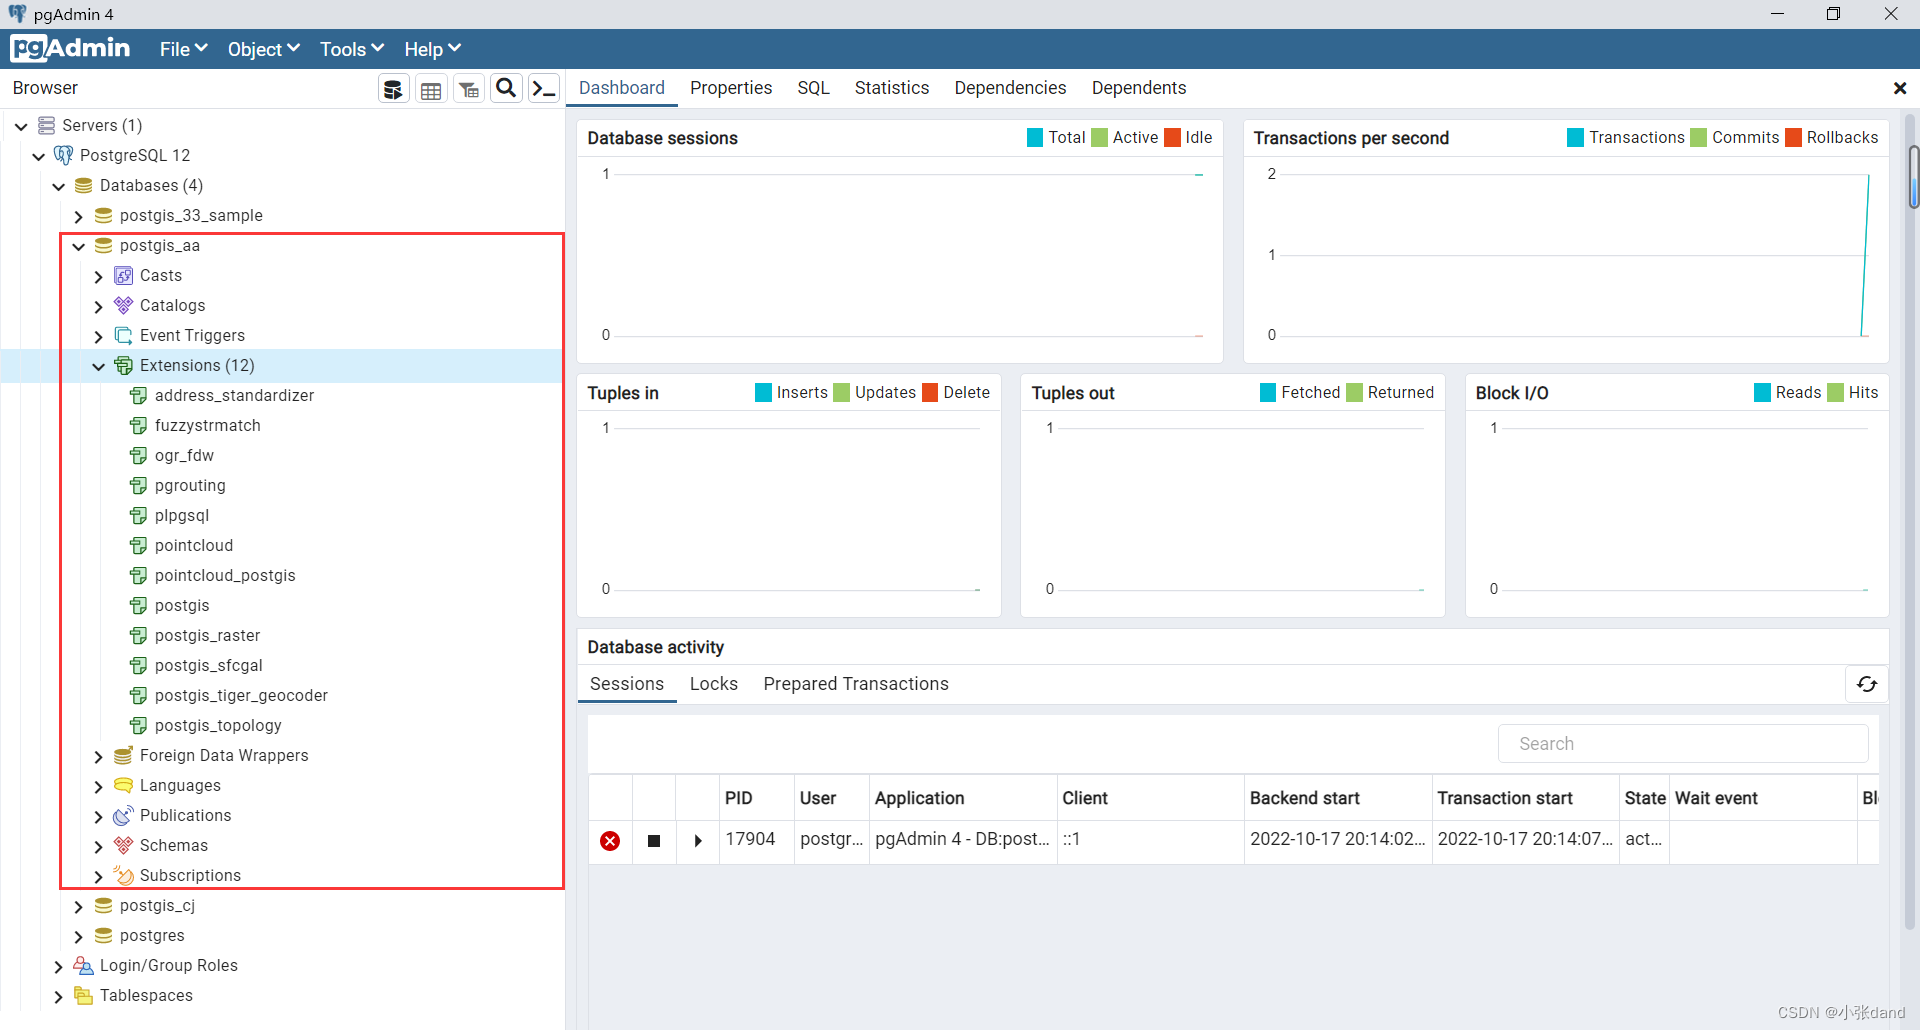This screenshot has height=1030, width=1920.
Task: Switch to the Statistics tab
Action: 891,88
